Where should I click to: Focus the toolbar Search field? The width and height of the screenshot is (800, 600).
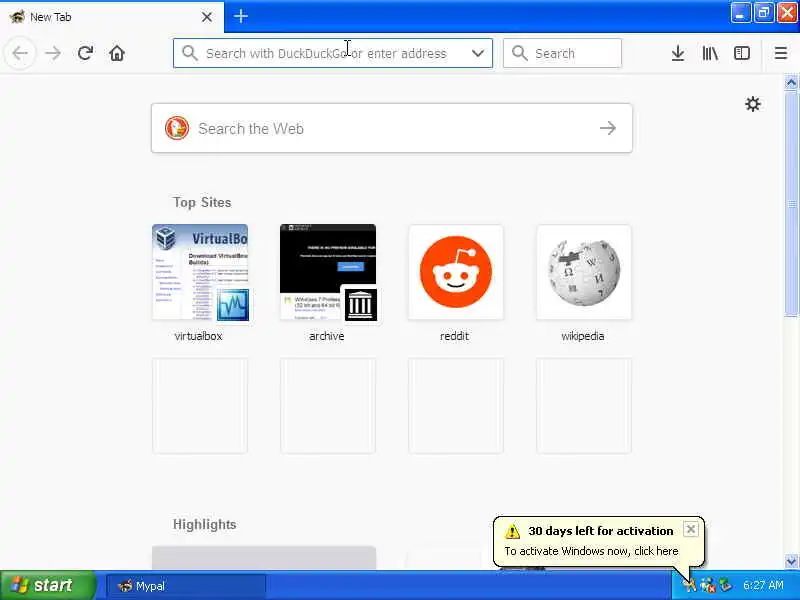click(x=562, y=53)
